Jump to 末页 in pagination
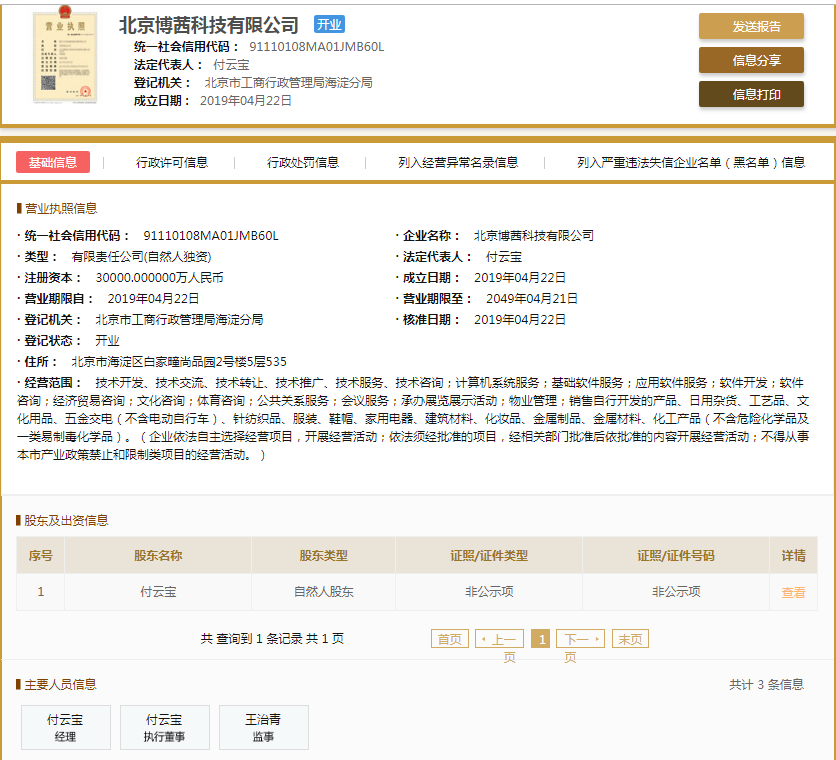 tap(630, 639)
